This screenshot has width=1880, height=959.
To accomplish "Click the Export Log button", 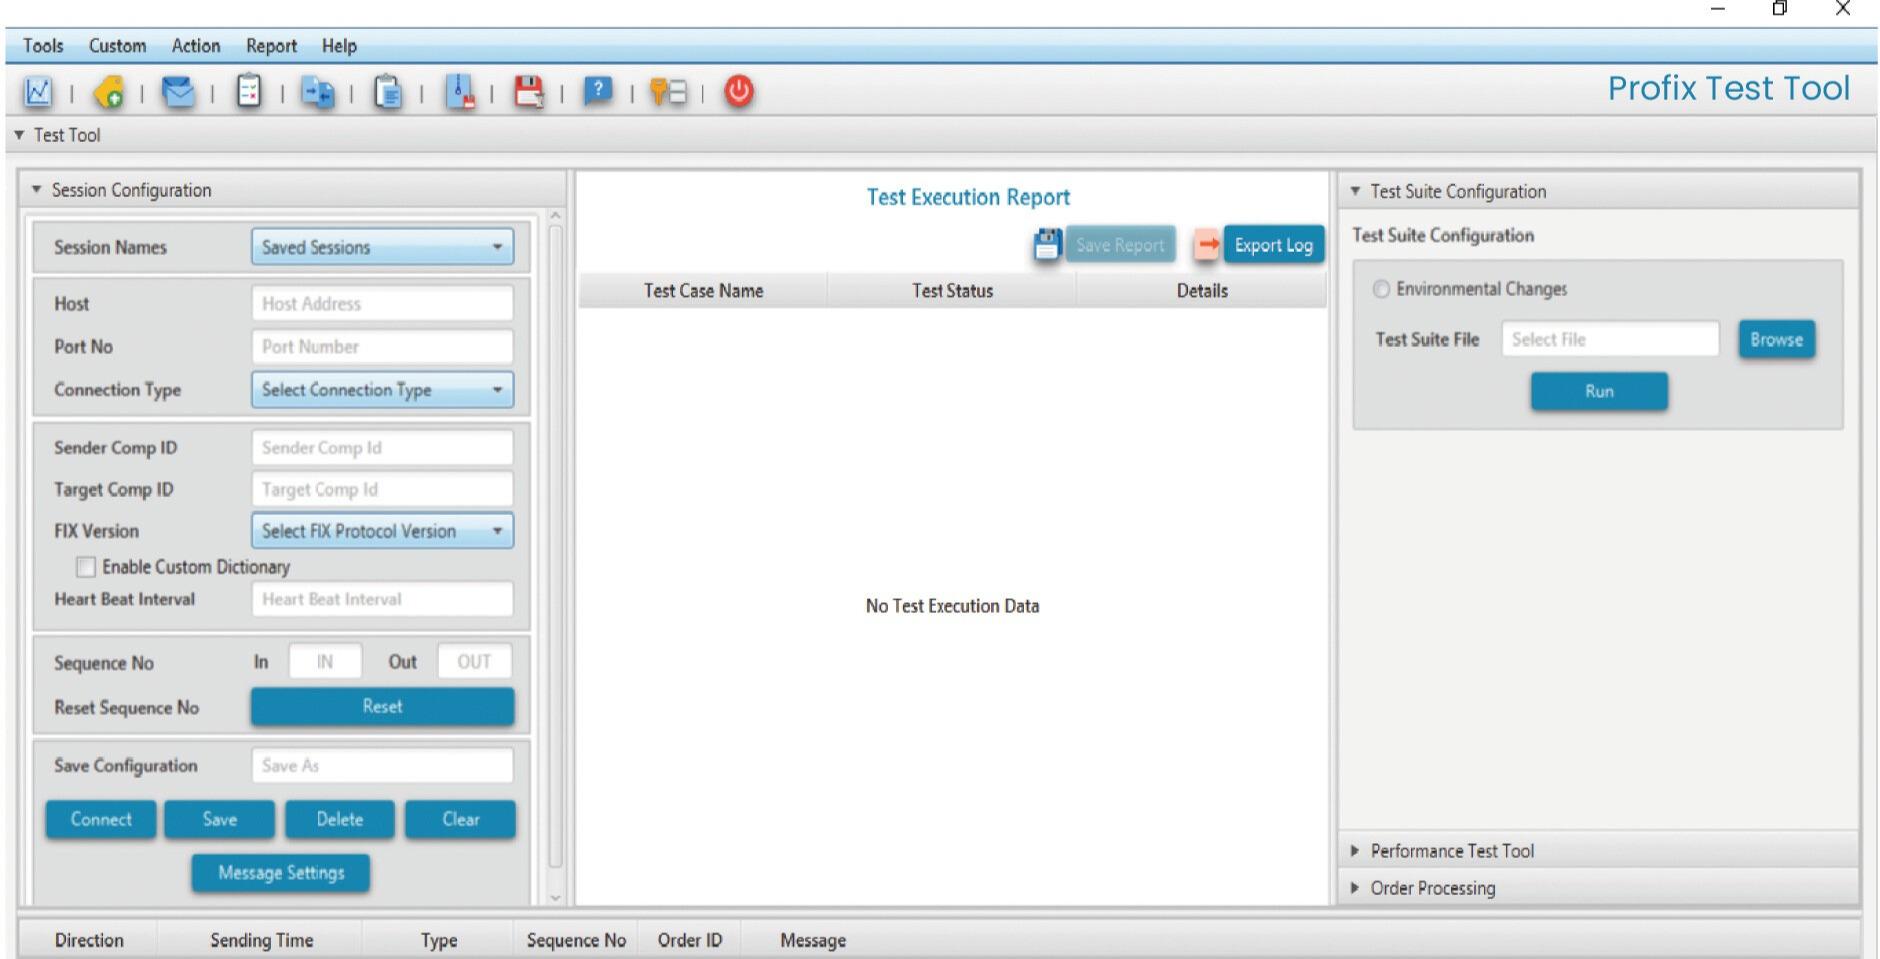I will [x=1274, y=245].
